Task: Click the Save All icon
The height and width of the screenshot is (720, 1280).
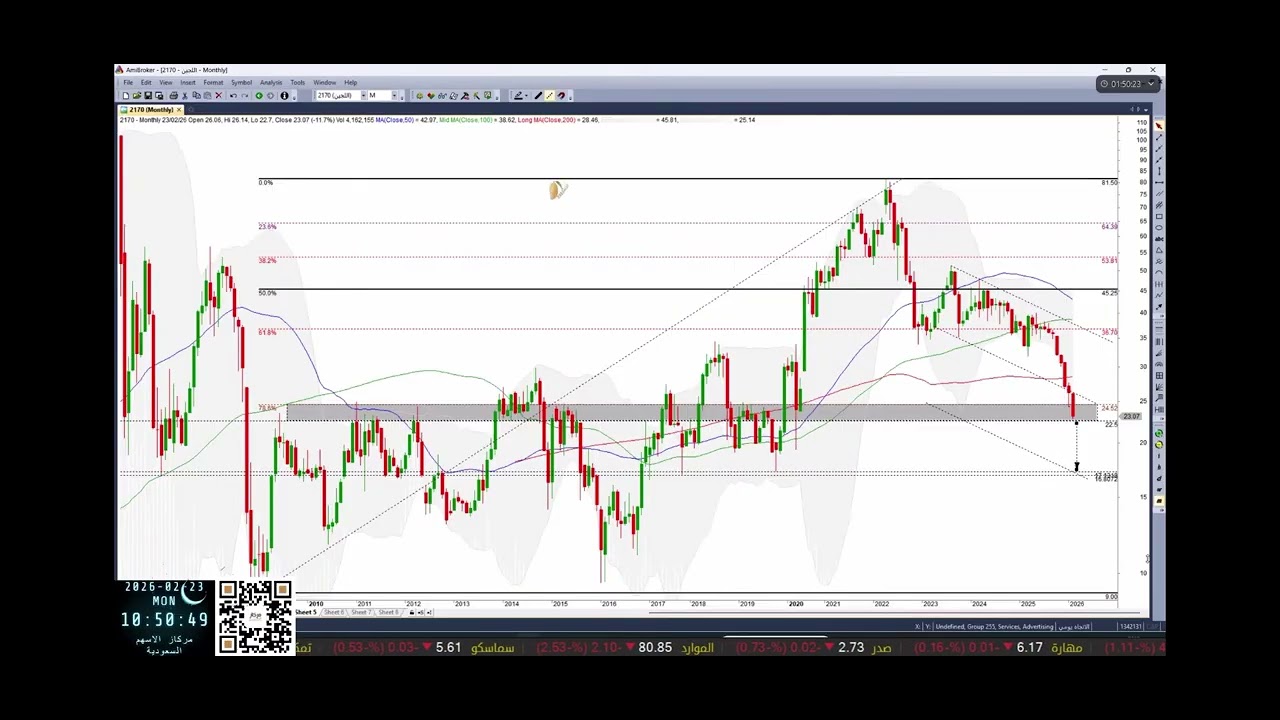Action: click(159, 95)
